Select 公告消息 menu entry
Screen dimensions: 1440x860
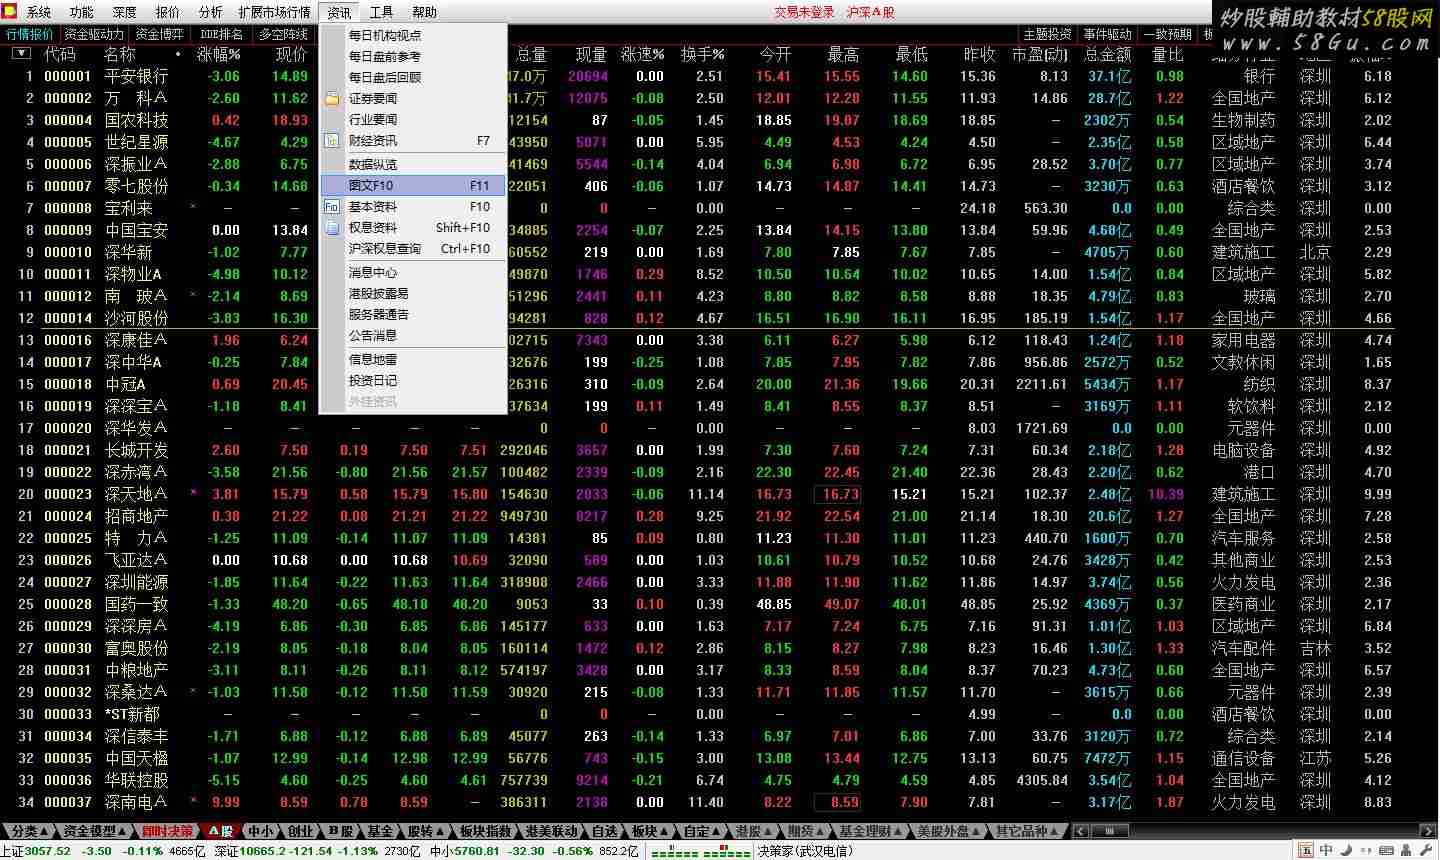pos(413,335)
